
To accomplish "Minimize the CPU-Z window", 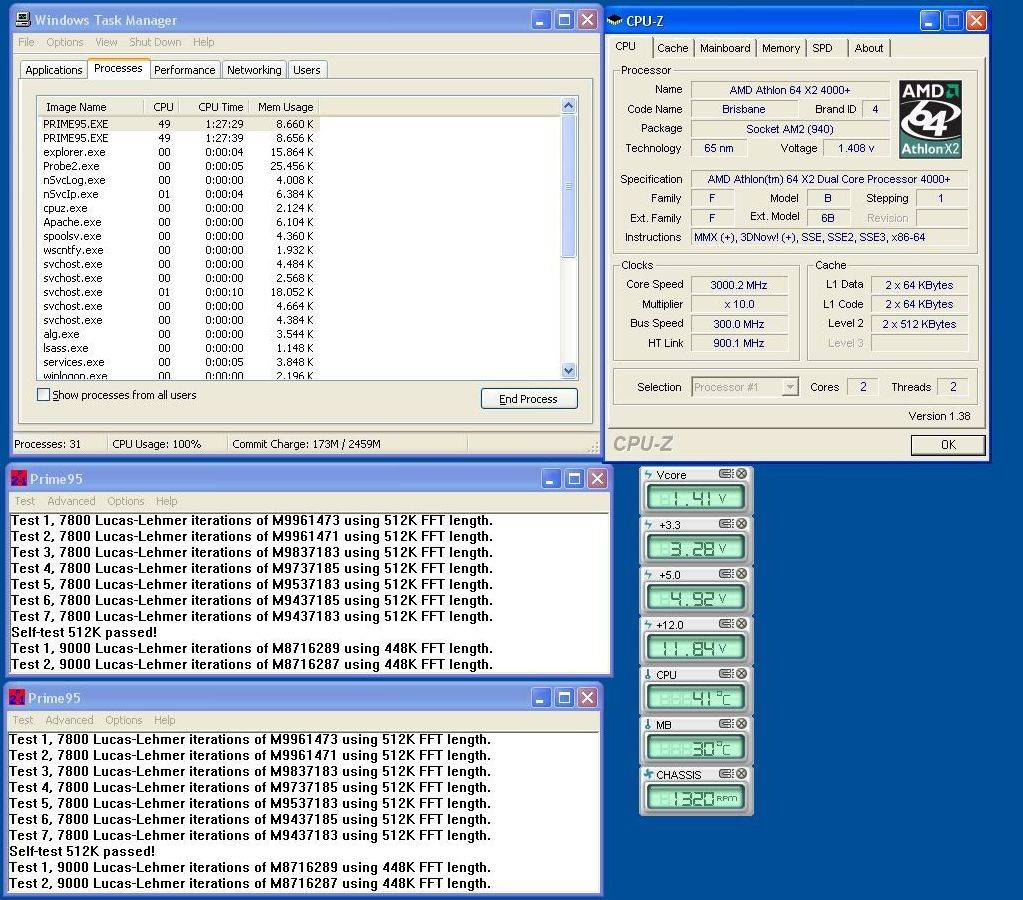I will pos(930,21).
